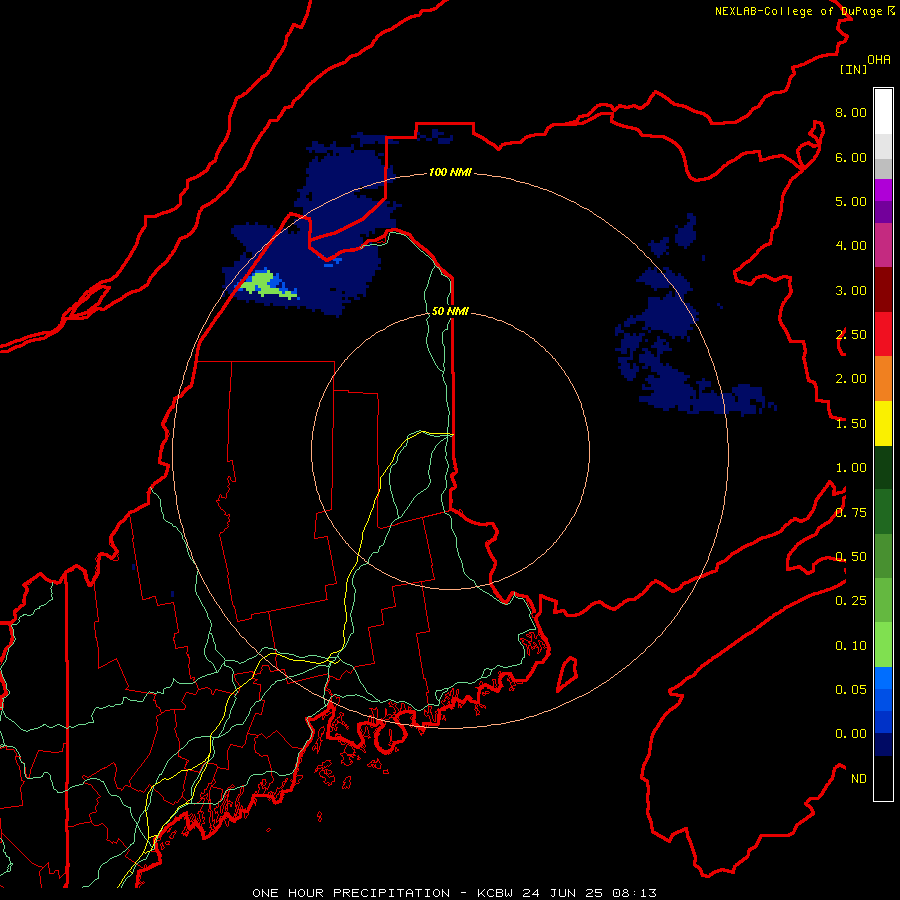Select the 0.25 legend value
900x900 pixels.
click(851, 601)
